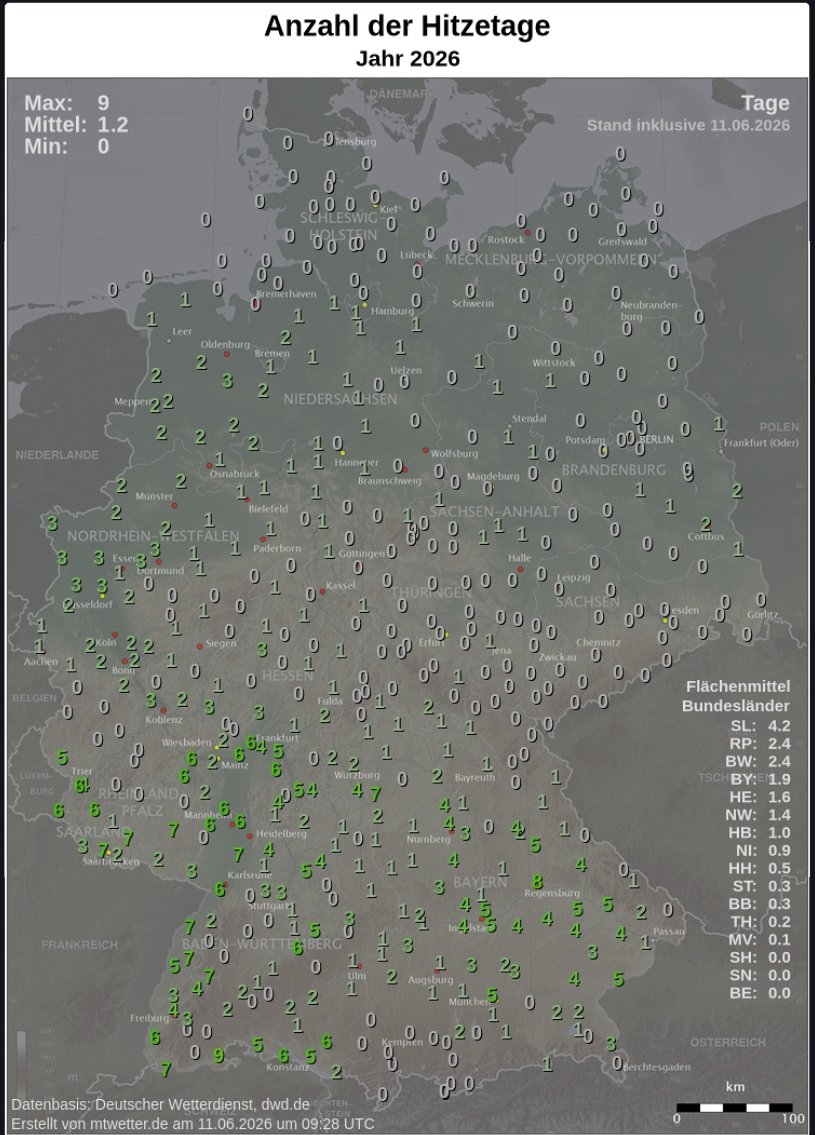
Task: Select the 'BB: 0.3' state average
Action: pyautogui.click(x=759, y=904)
